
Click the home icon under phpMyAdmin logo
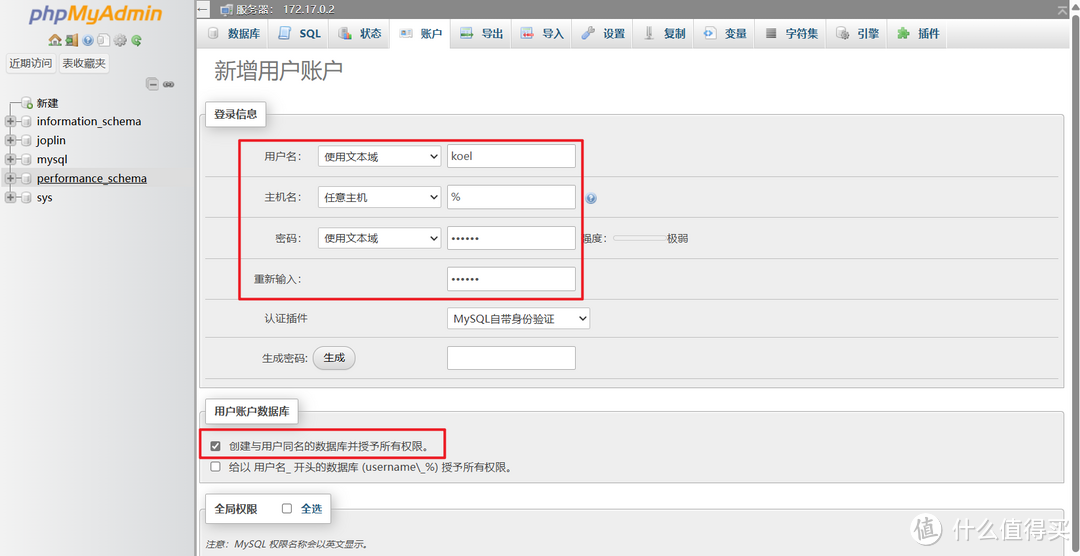55,40
